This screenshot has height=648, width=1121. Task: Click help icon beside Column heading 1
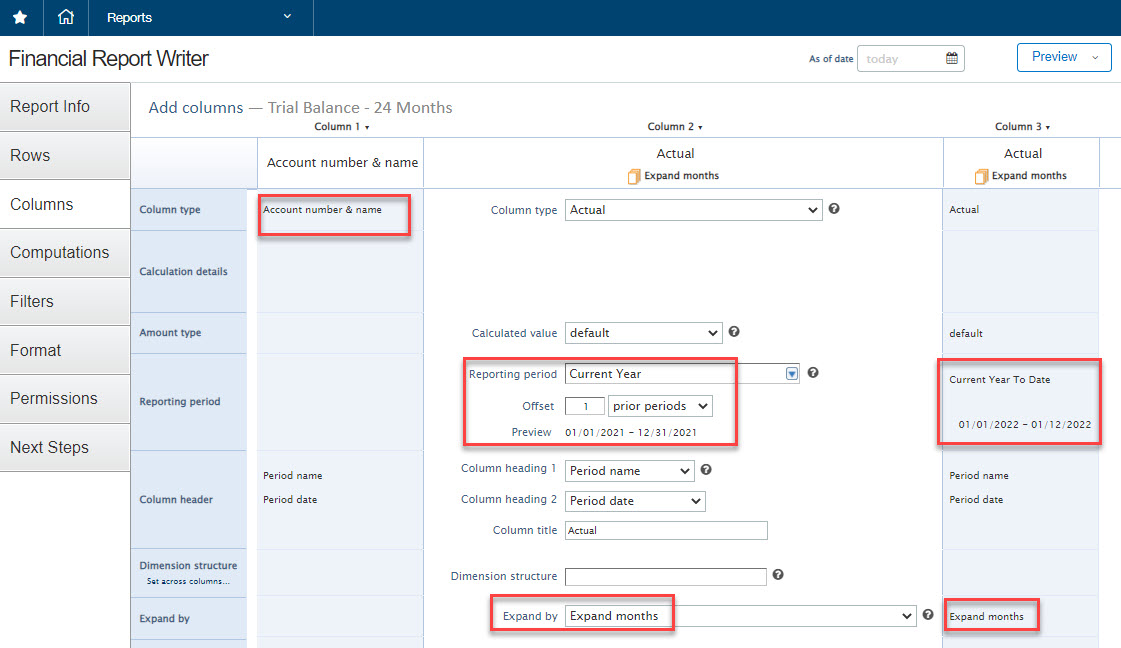tap(706, 470)
